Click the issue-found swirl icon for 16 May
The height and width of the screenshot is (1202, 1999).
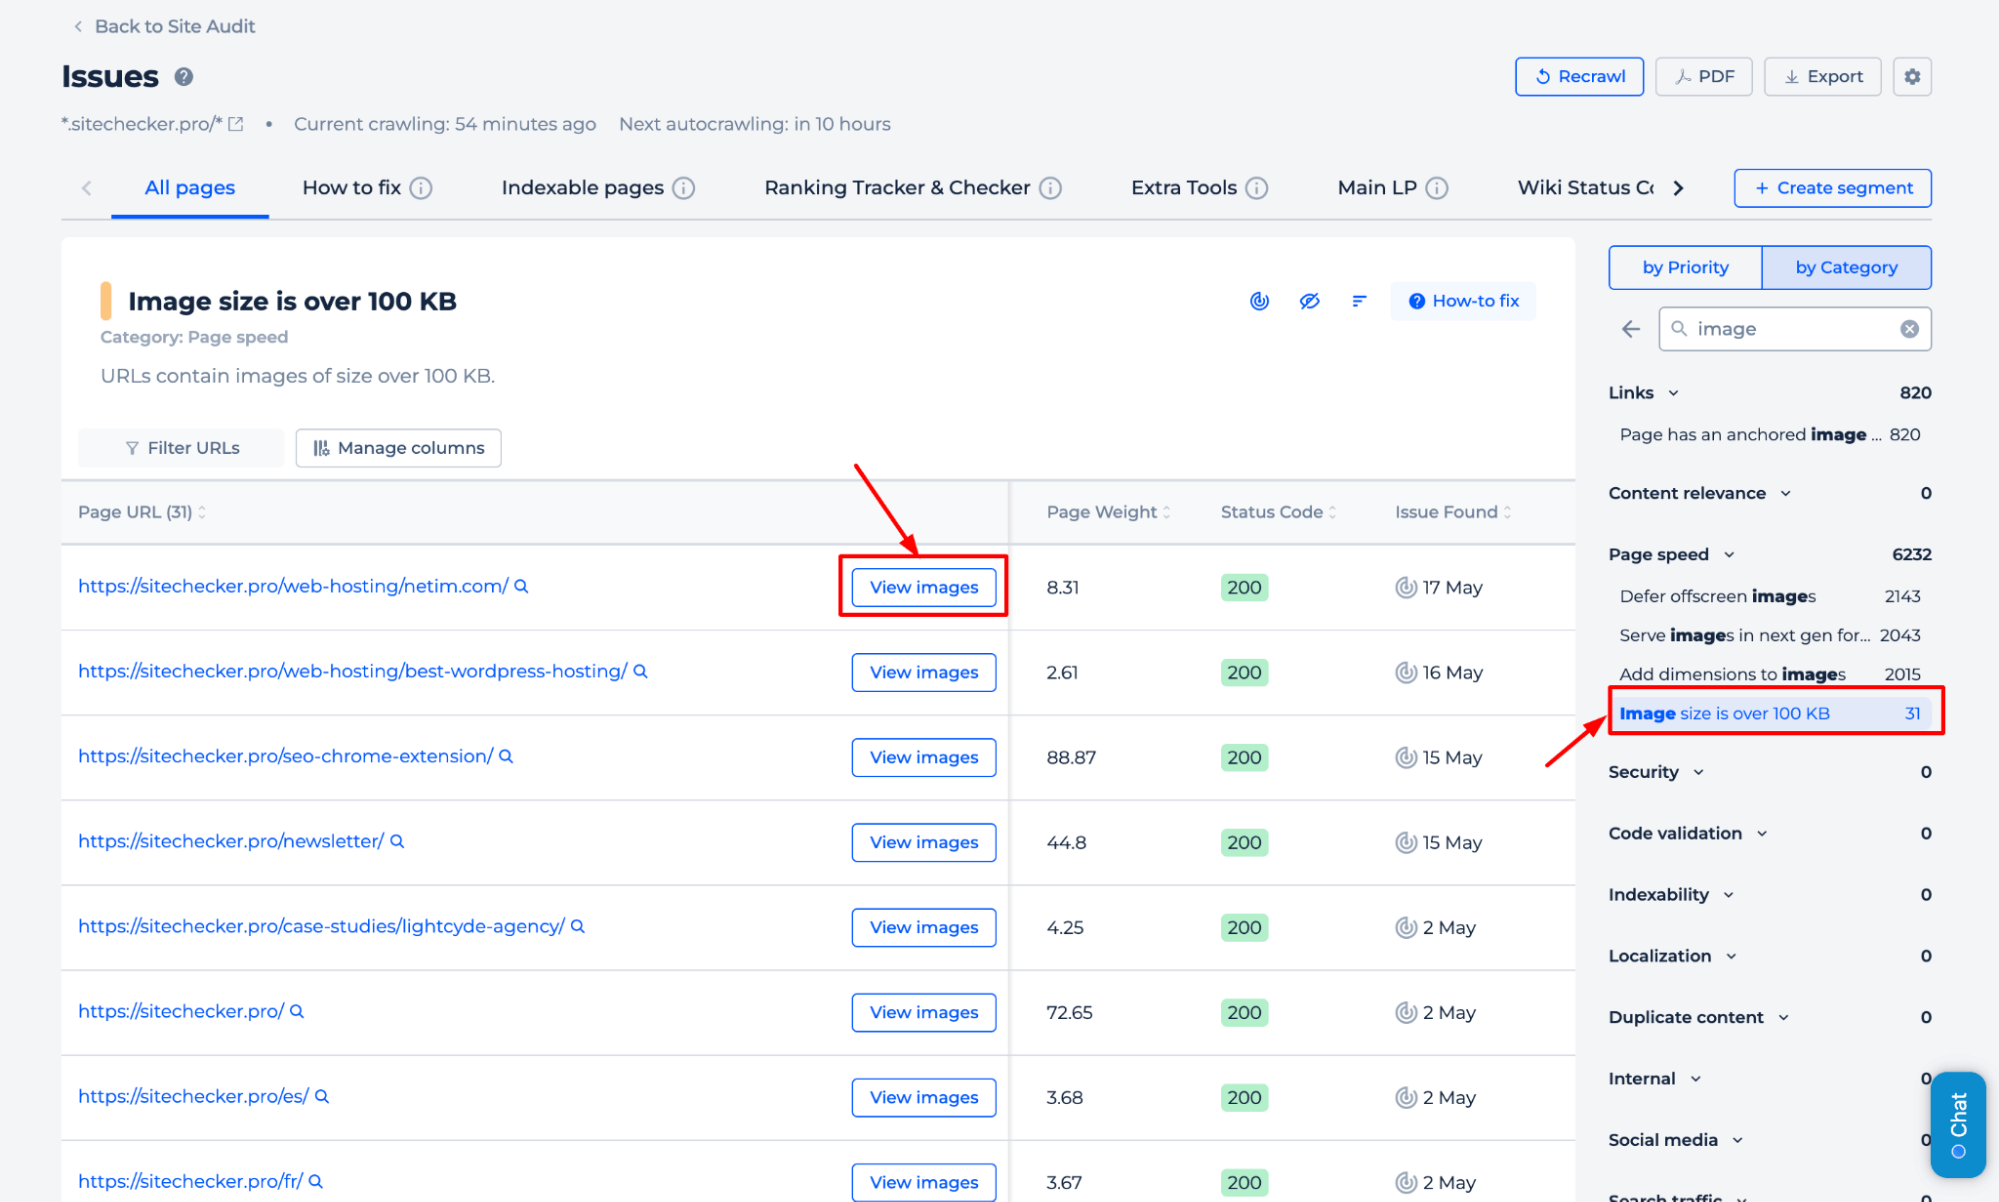coord(1406,672)
